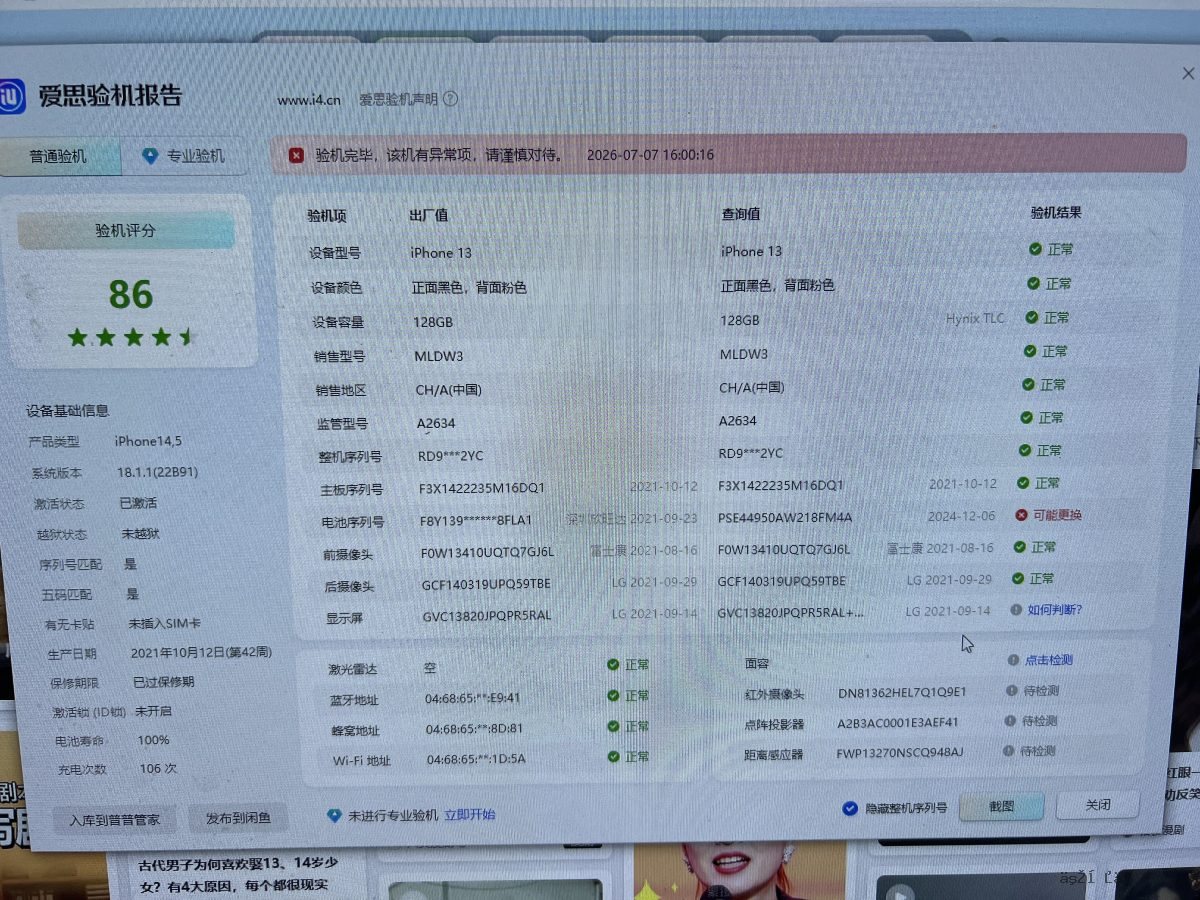Click the score value 86

[x=131, y=295]
